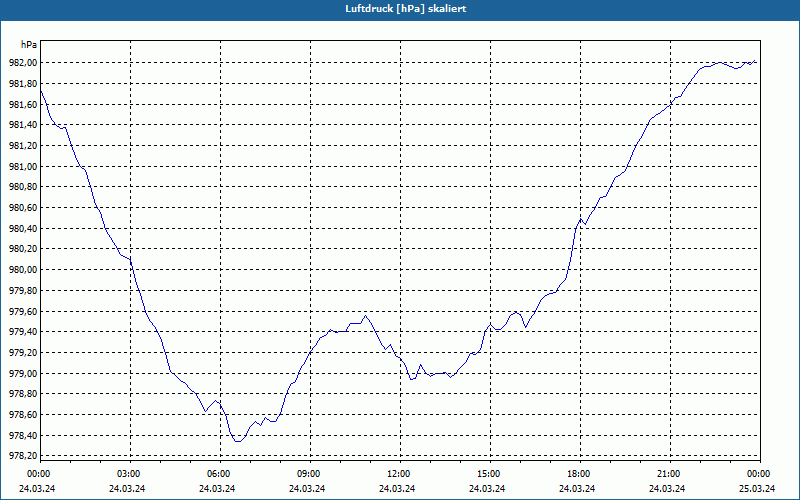
Task: Click the 12:00 time axis label
Action: point(397,474)
